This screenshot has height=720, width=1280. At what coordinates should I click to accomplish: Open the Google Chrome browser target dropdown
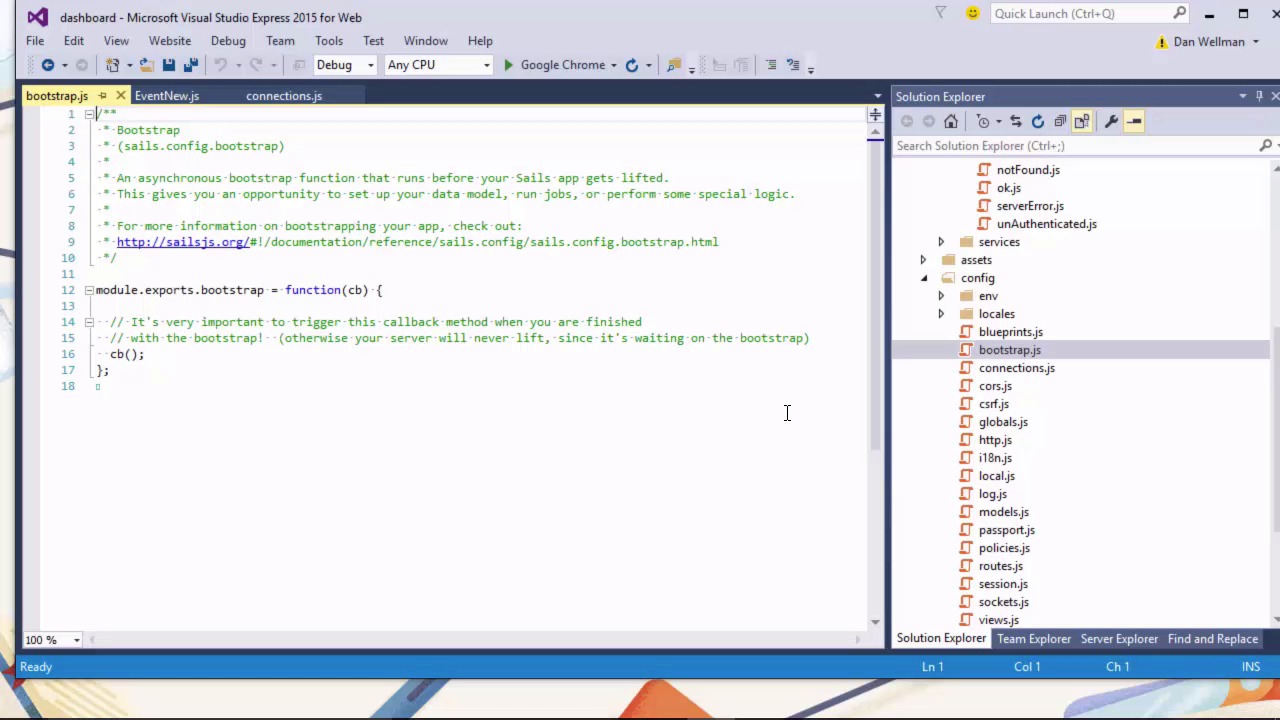pos(614,65)
